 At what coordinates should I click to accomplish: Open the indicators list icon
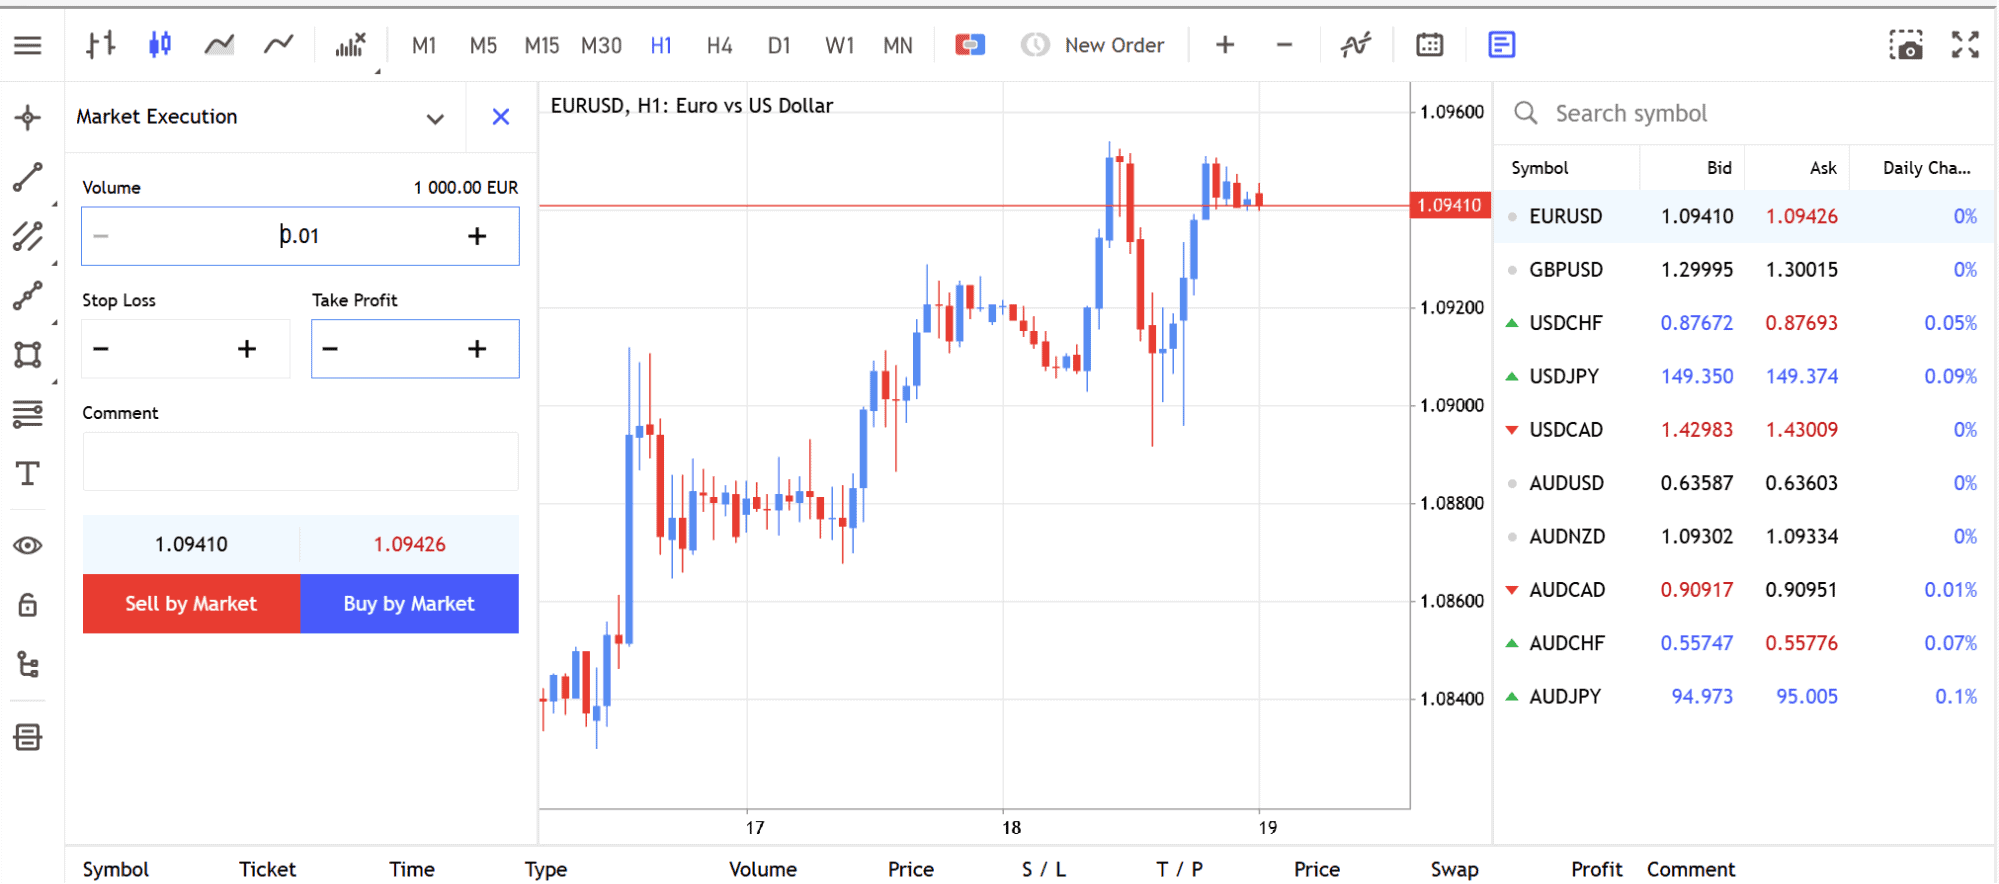coord(350,45)
